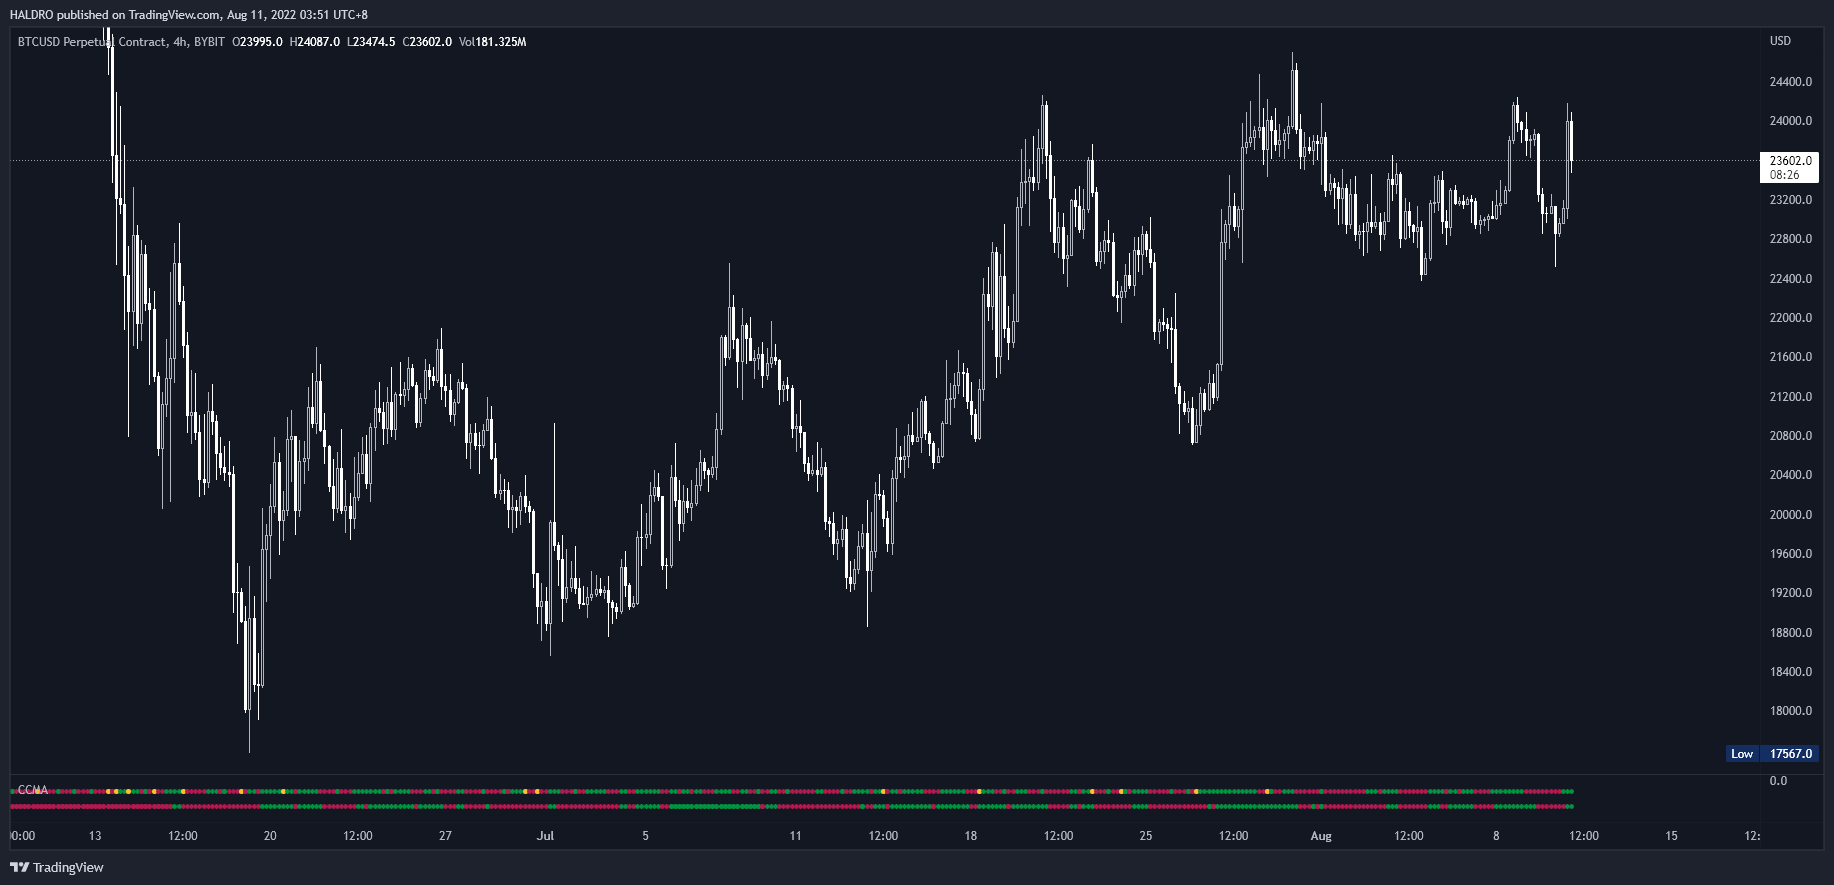Select the USD currency label on the price axis
The height and width of the screenshot is (885, 1834).
click(x=1780, y=41)
